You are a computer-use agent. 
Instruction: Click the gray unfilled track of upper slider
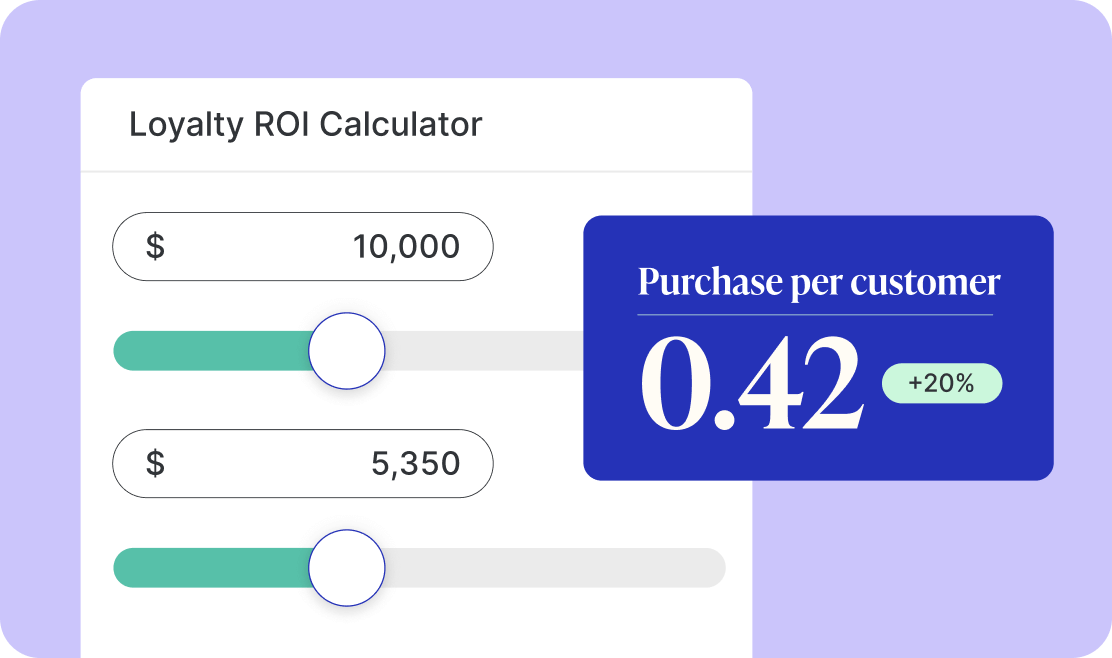(x=480, y=351)
